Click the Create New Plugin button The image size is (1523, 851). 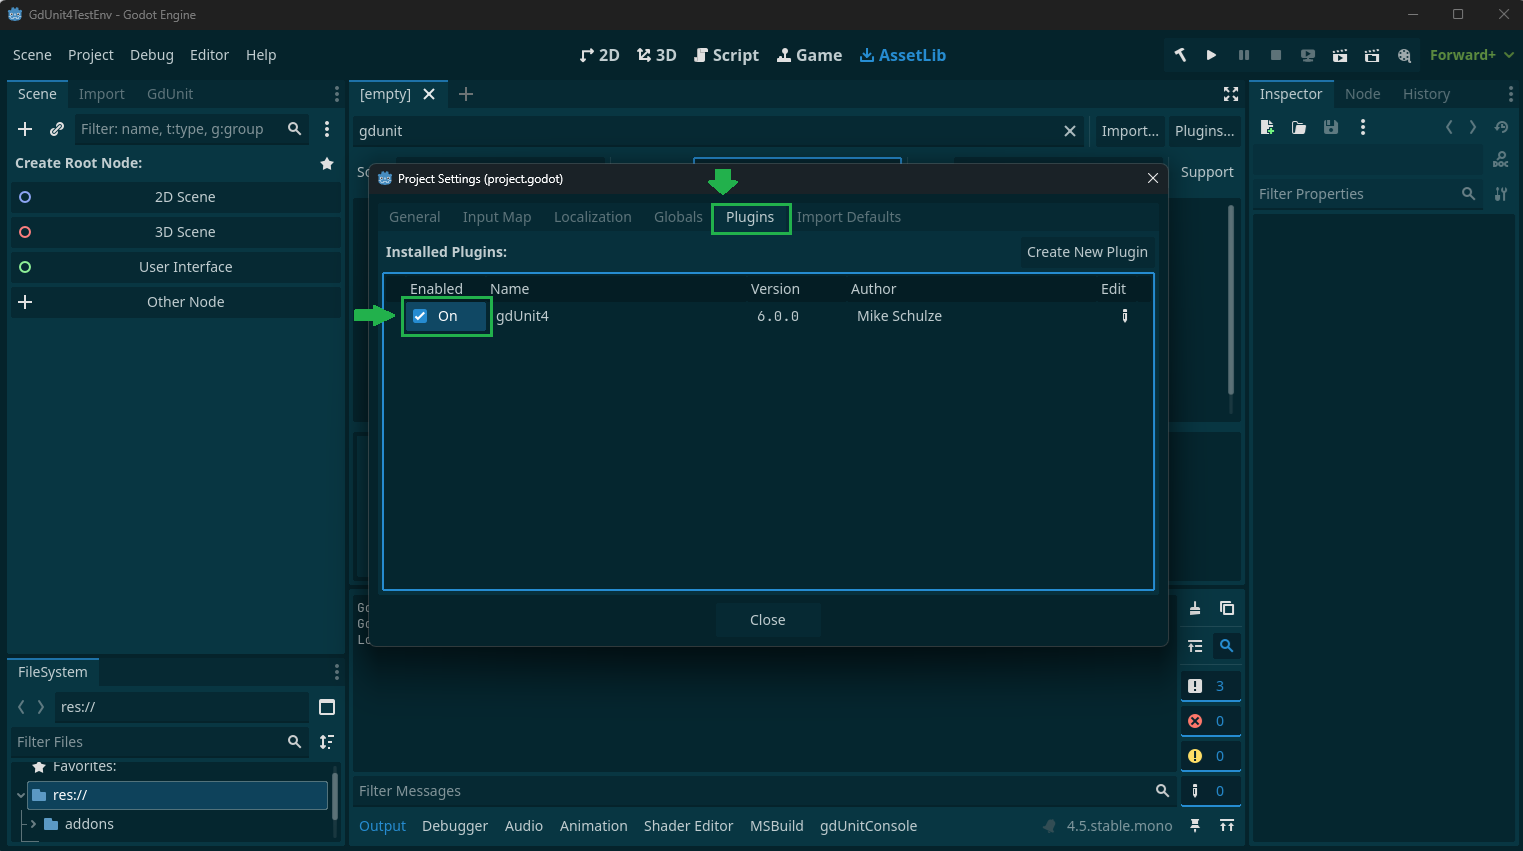1086,252
